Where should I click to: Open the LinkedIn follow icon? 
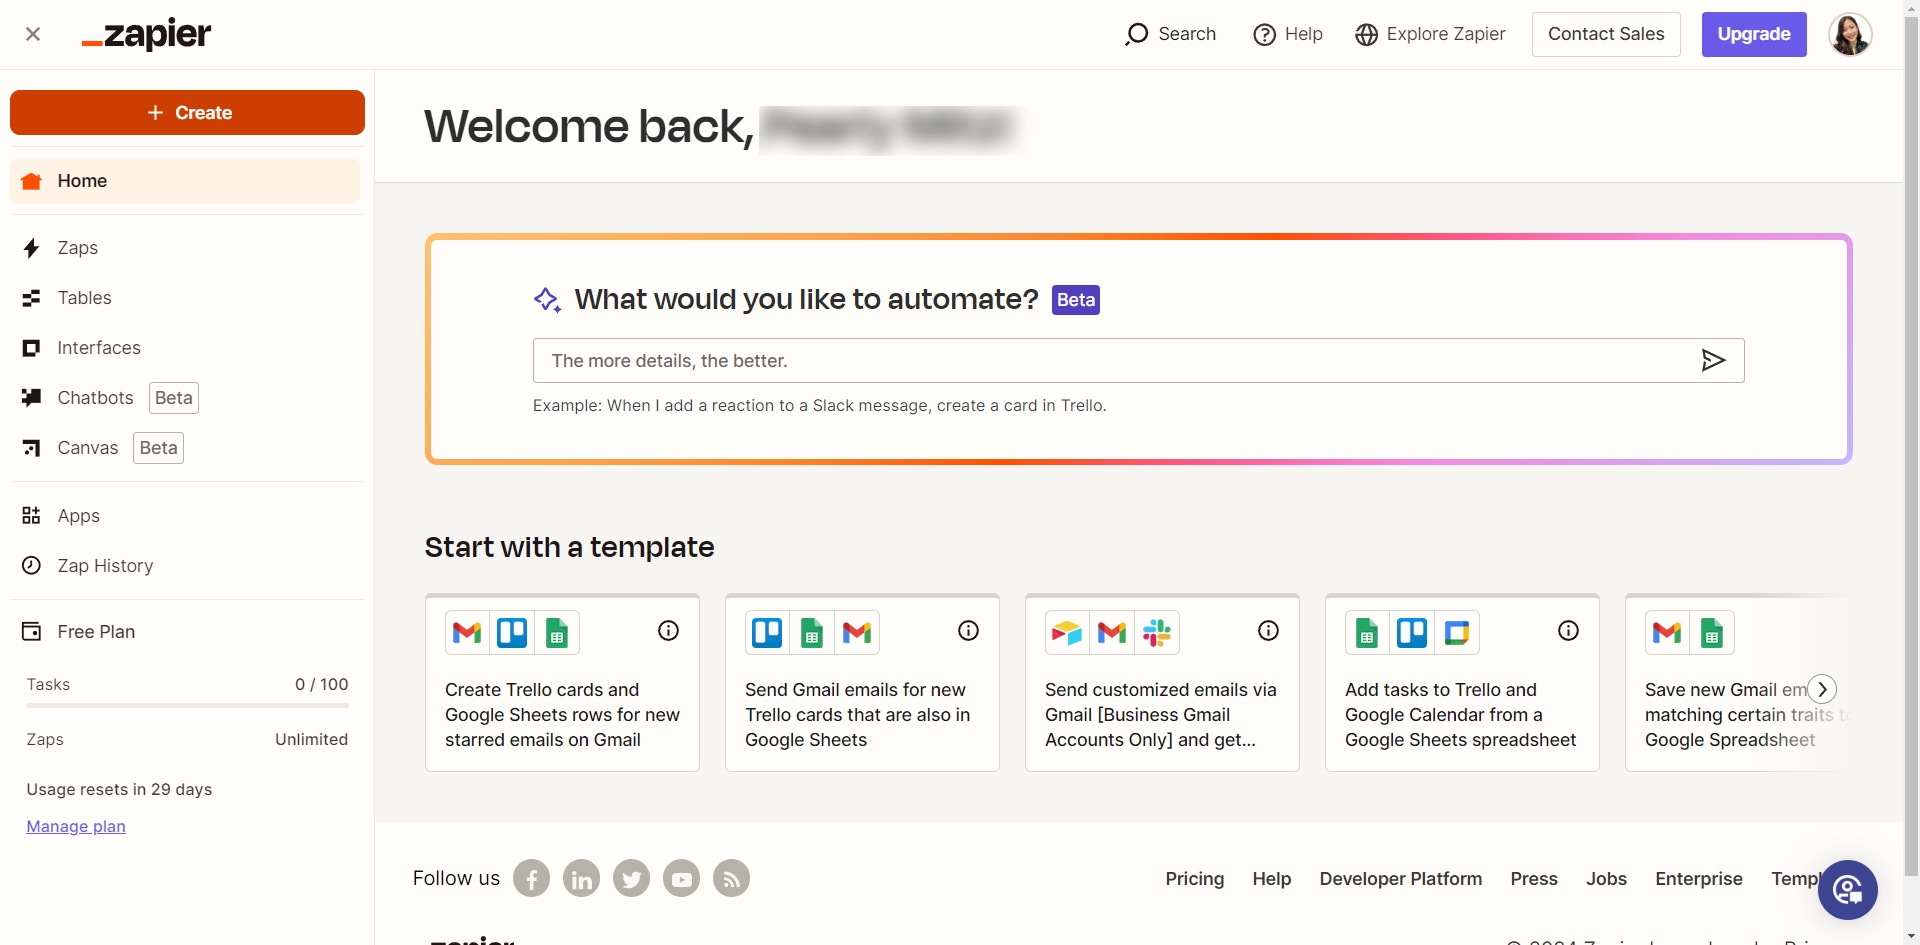[x=582, y=879]
